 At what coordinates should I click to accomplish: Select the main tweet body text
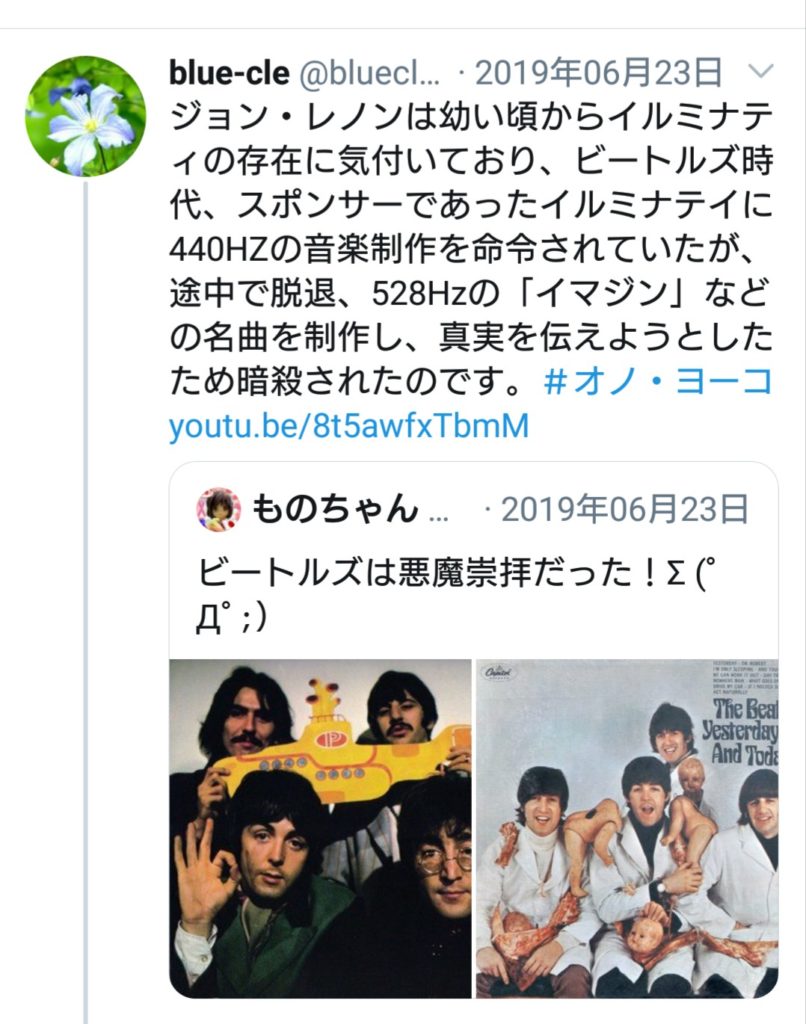coord(471,248)
